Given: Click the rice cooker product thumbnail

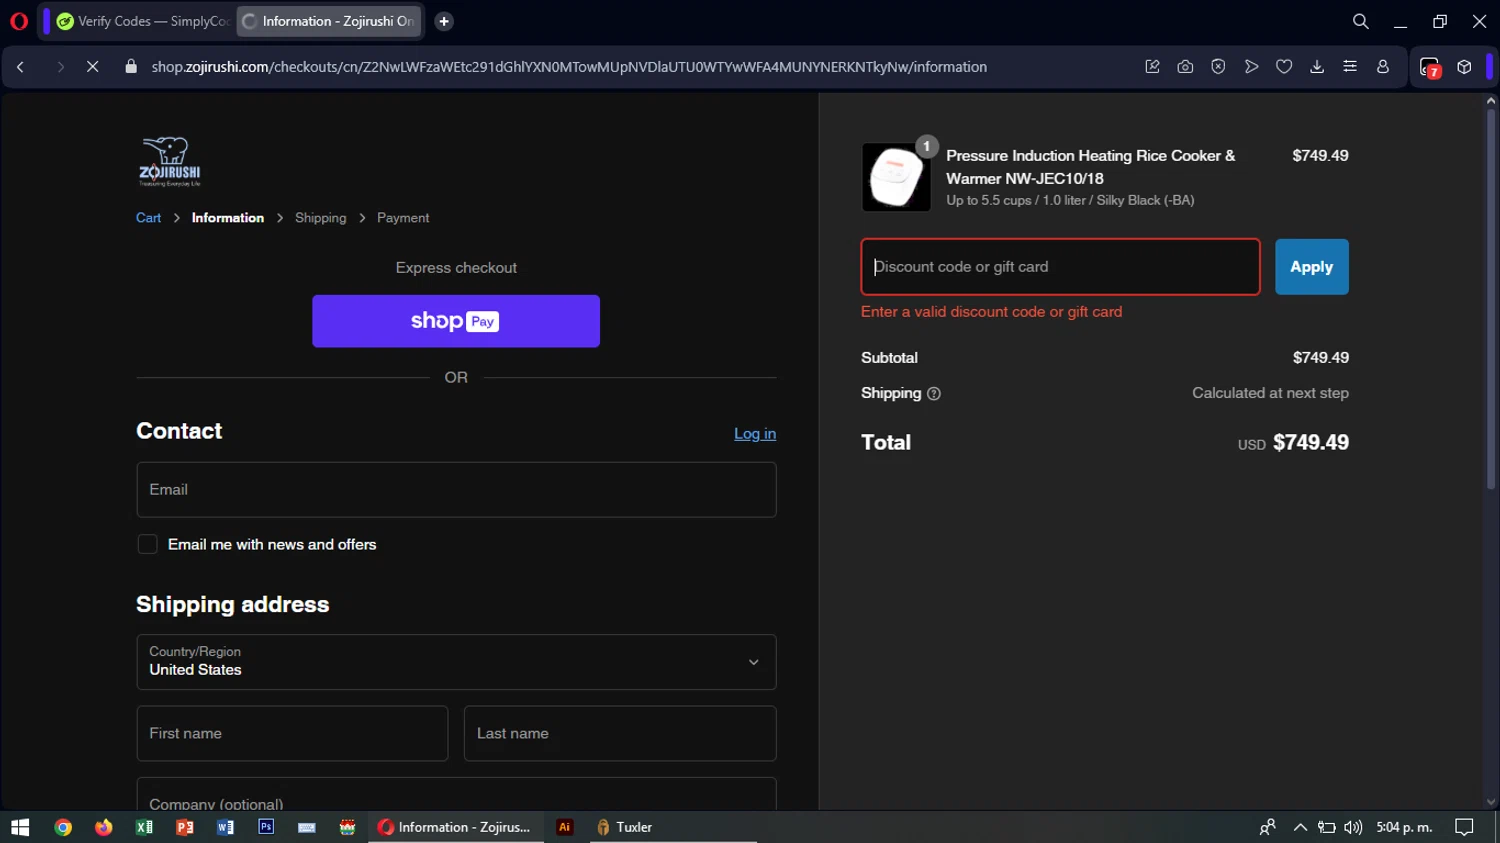Looking at the screenshot, I should click(x=896, y=177).
